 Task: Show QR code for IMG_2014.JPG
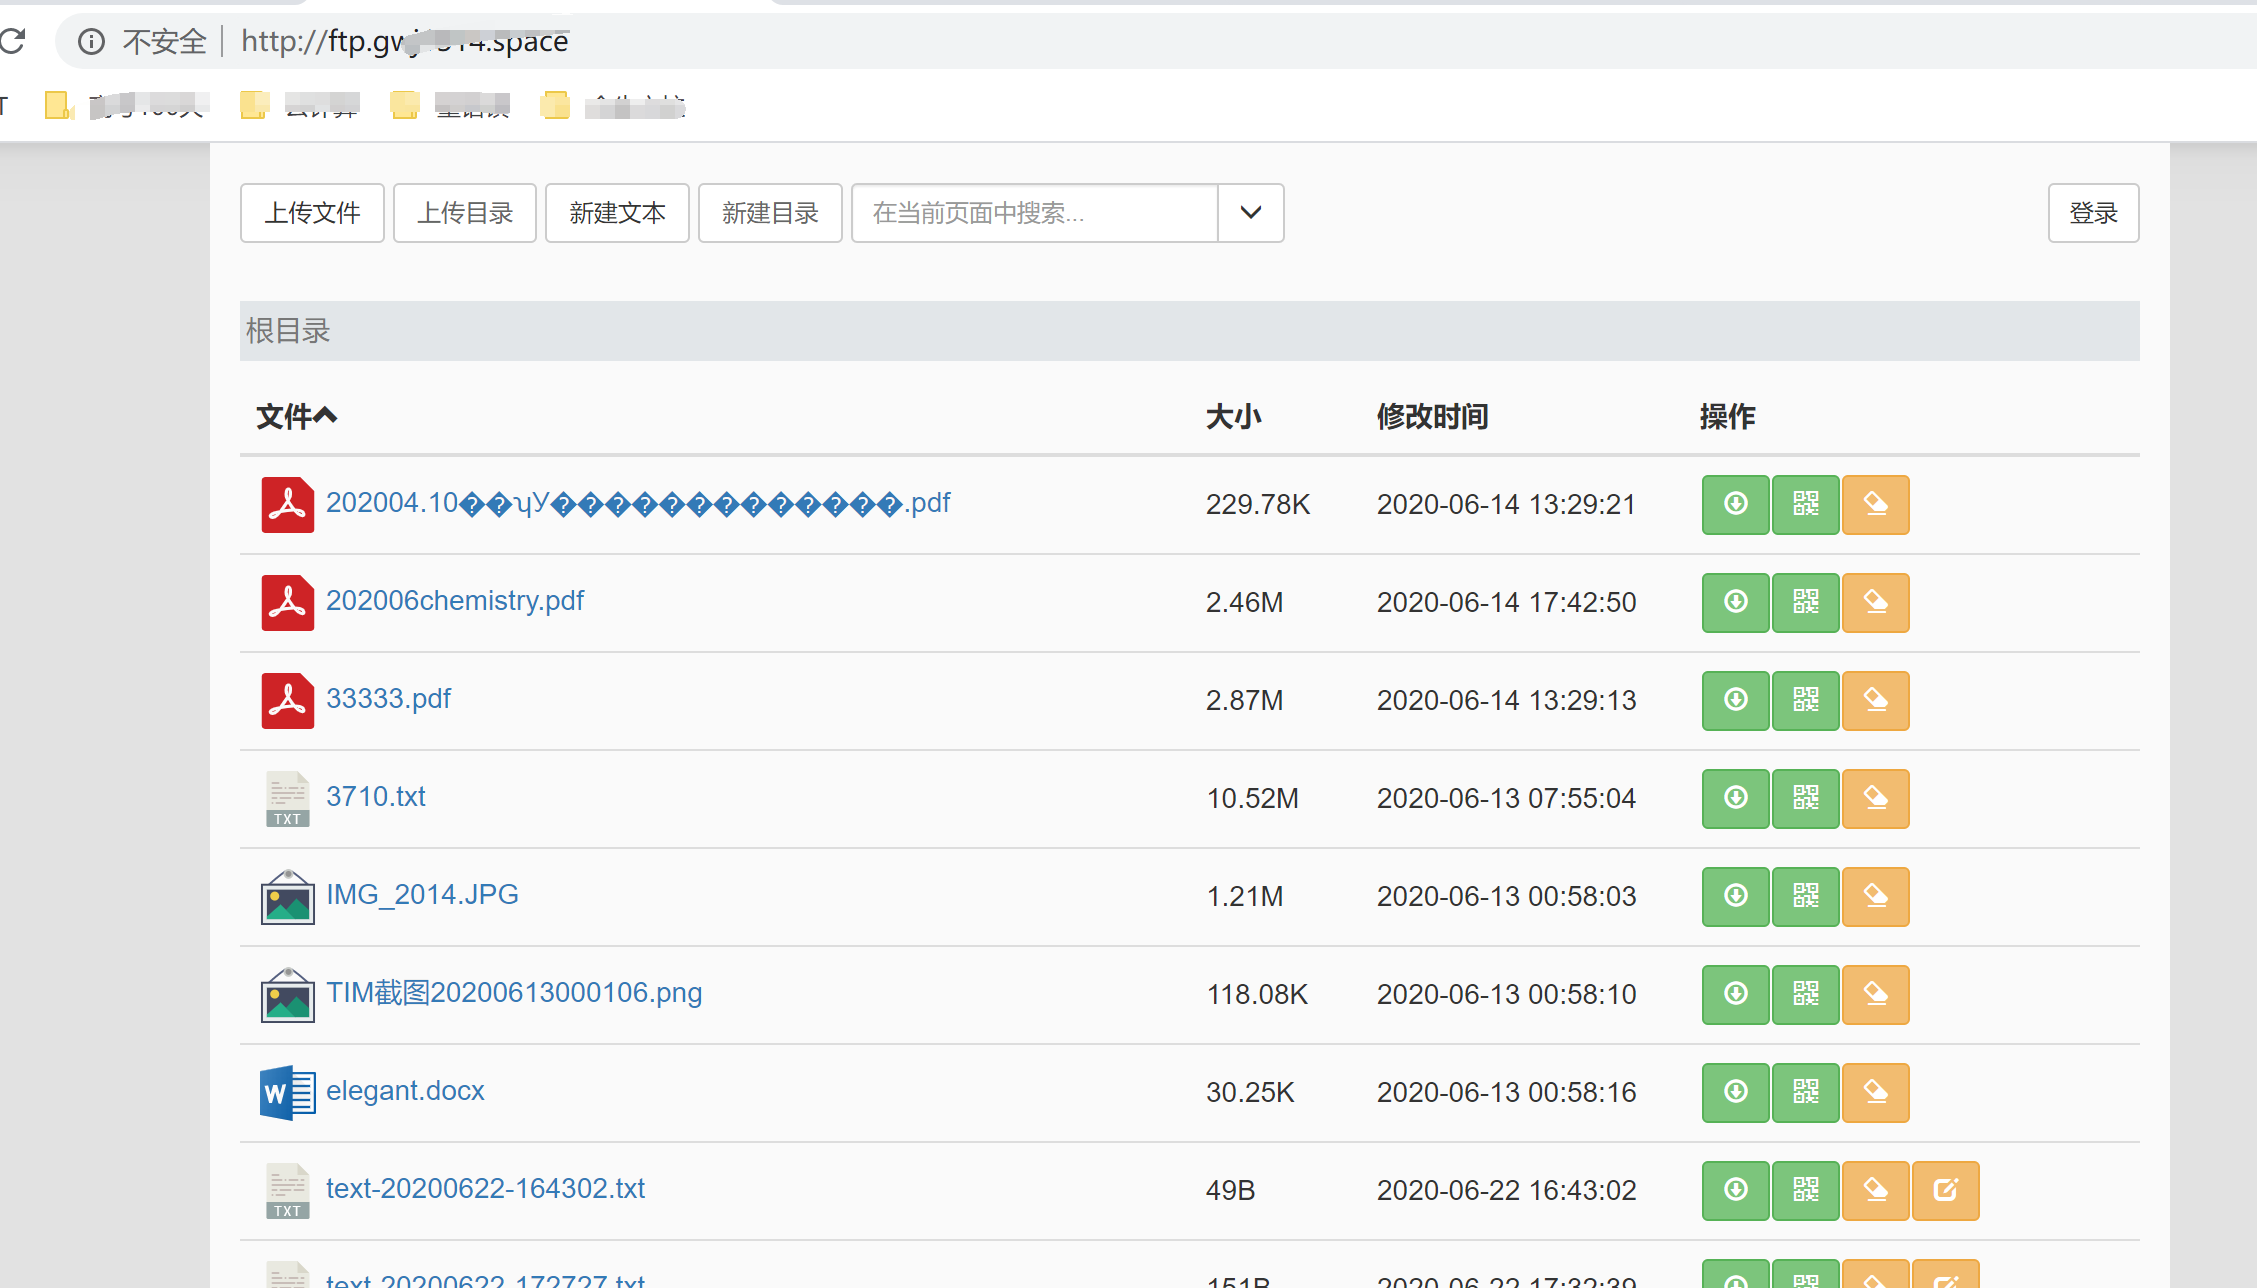point(1805,896)
